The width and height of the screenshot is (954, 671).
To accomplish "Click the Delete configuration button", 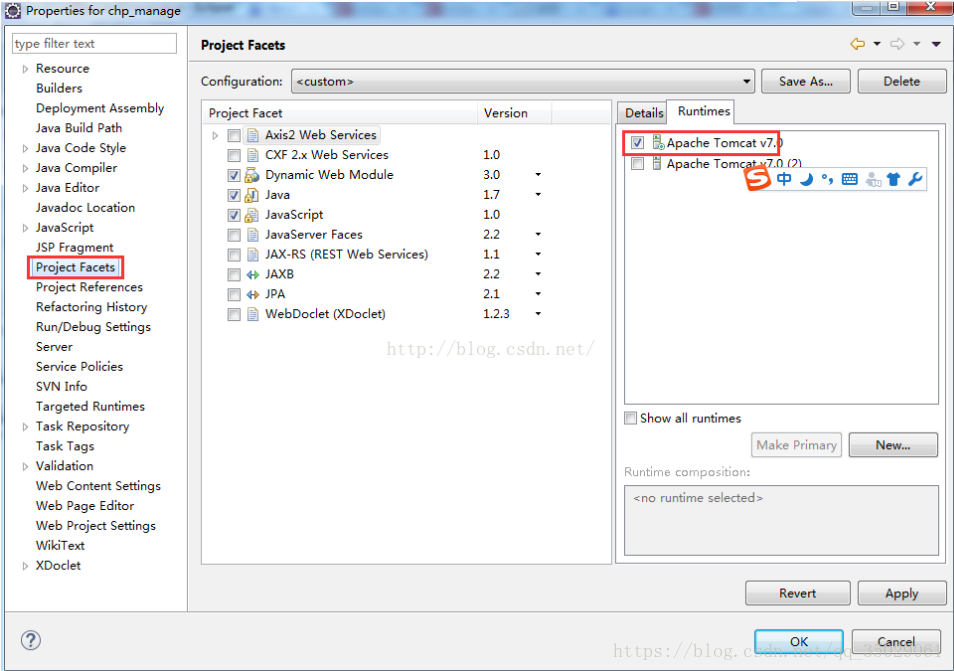I will [x=902, y=82].
